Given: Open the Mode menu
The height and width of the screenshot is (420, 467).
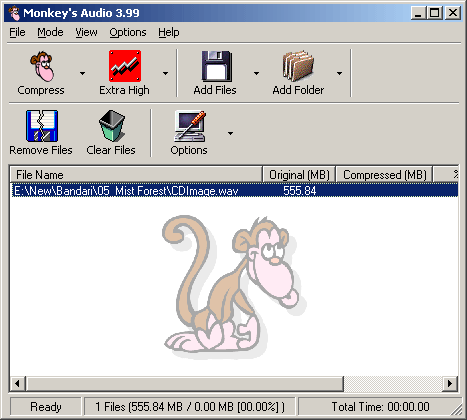Looking at the screenshot, I should pos(50,32).
